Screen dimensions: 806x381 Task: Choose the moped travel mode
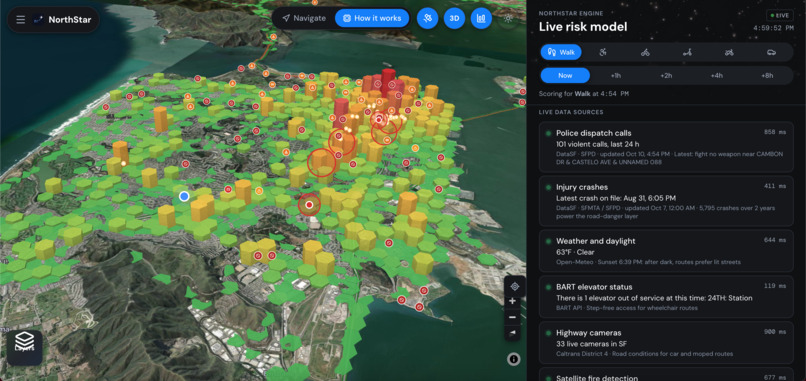click(729, 52)
